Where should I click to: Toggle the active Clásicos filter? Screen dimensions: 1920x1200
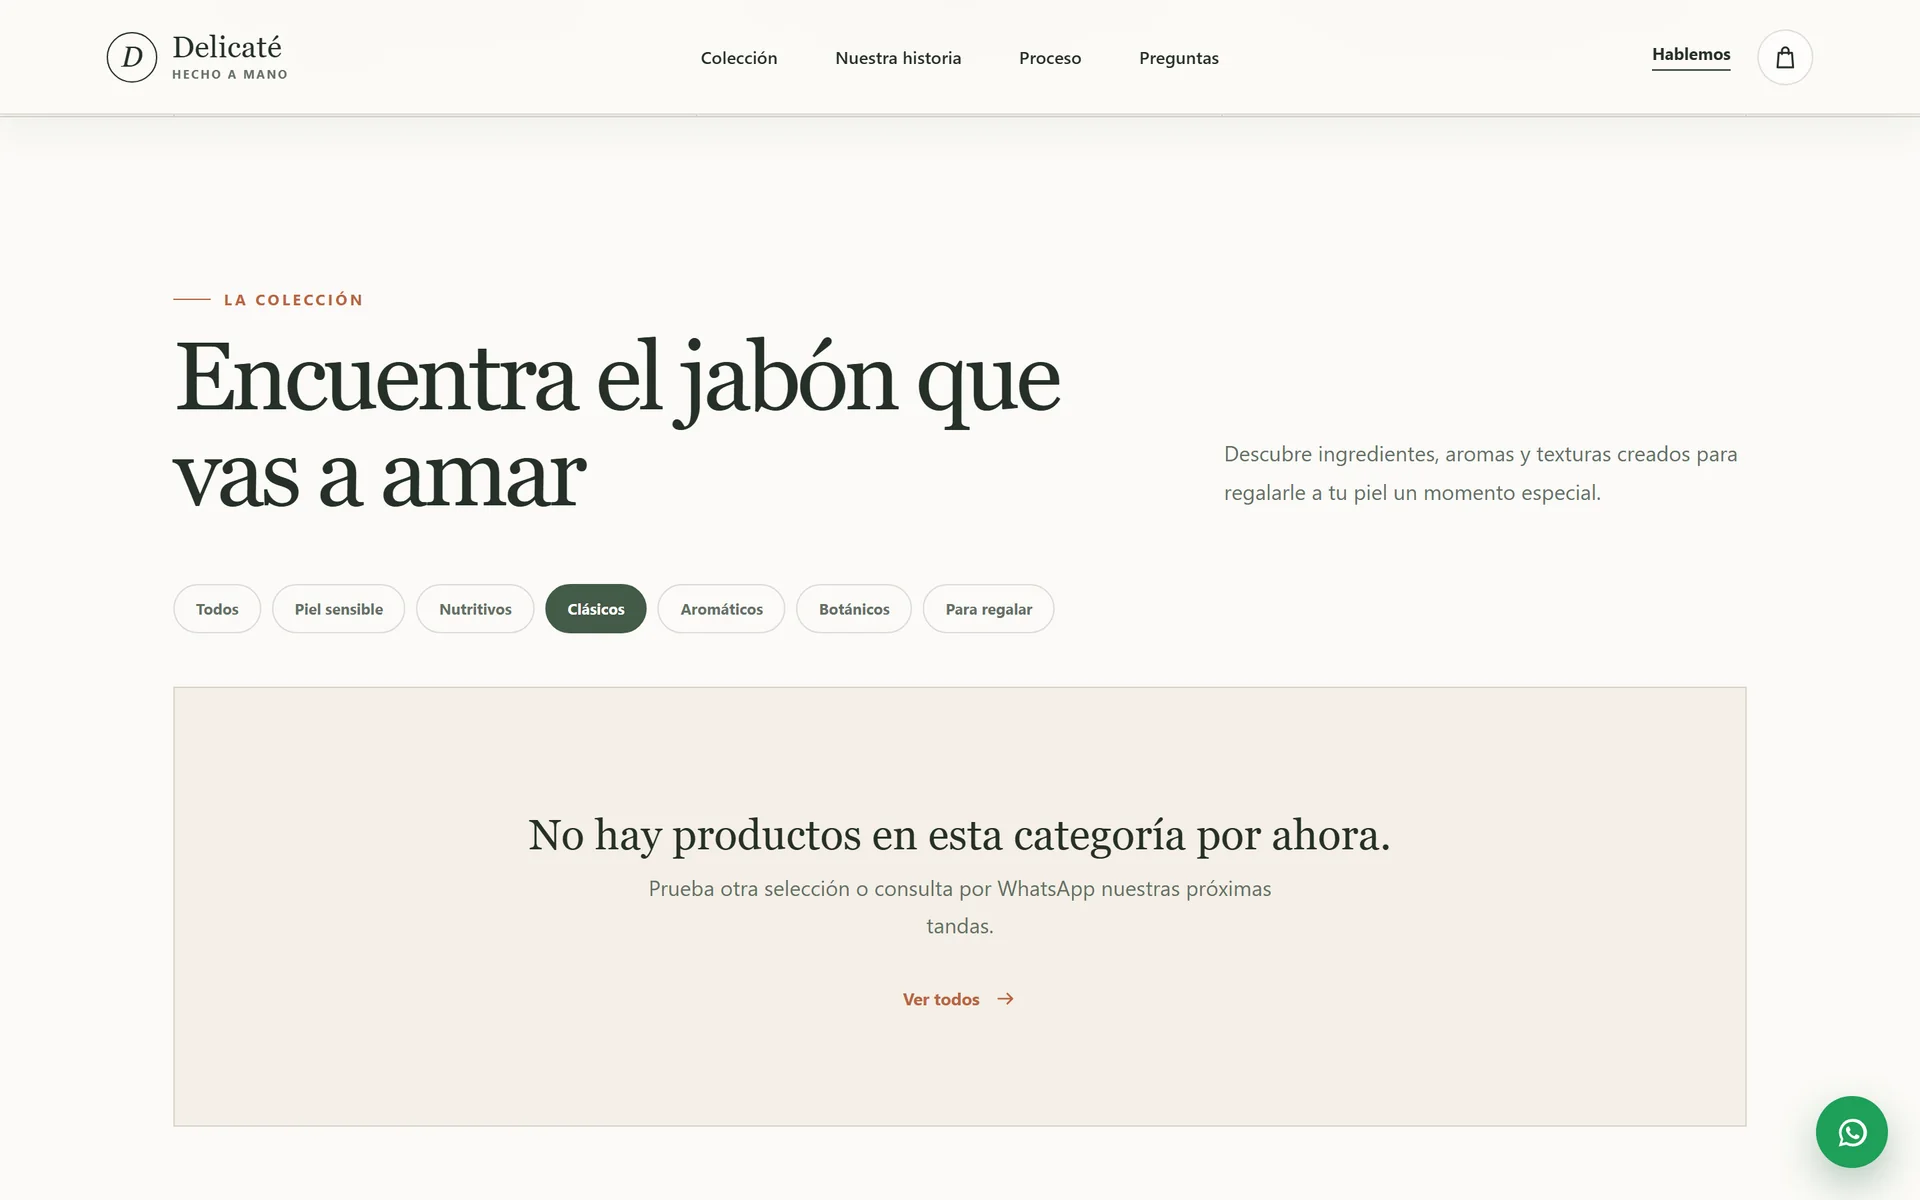(x=596, y=609)
